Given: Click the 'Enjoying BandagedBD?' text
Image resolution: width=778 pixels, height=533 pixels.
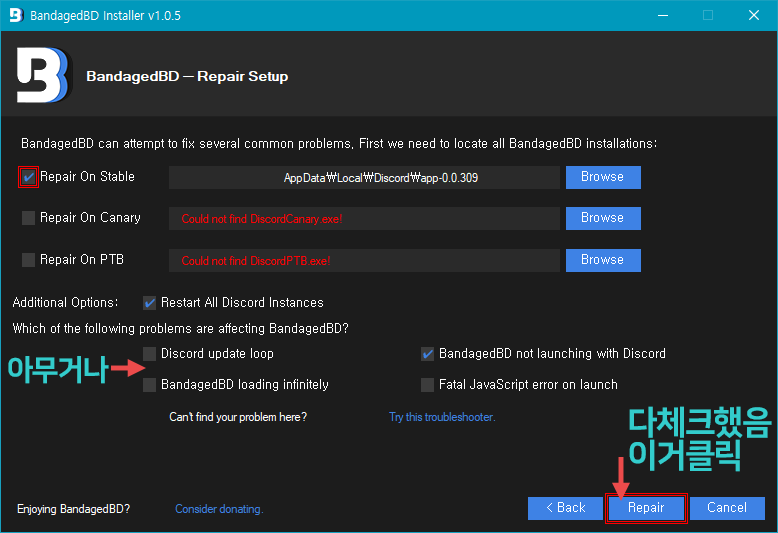Looking at the screenshot, I should coord(73,509).
